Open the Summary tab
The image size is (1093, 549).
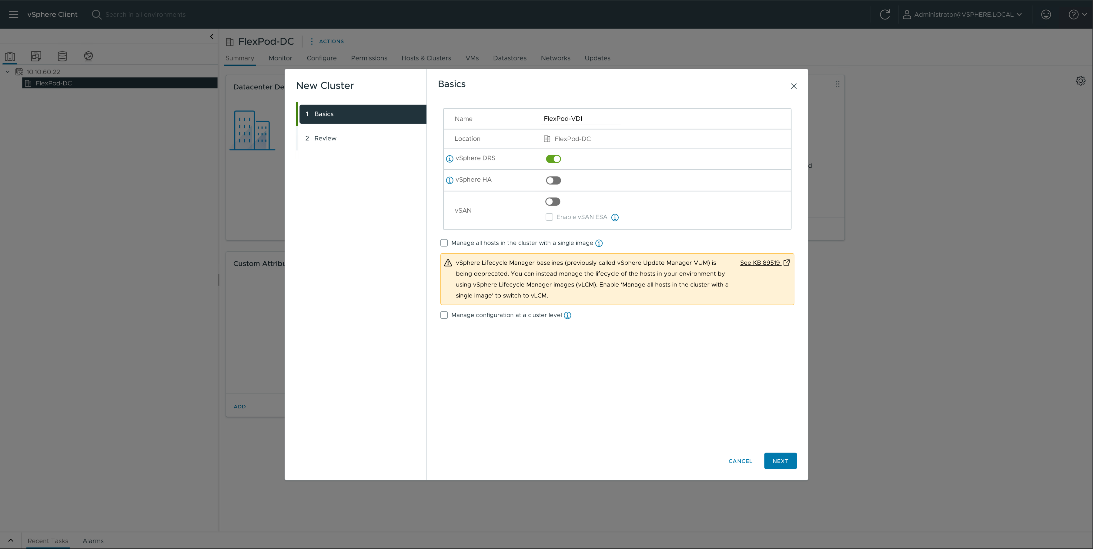240,58
